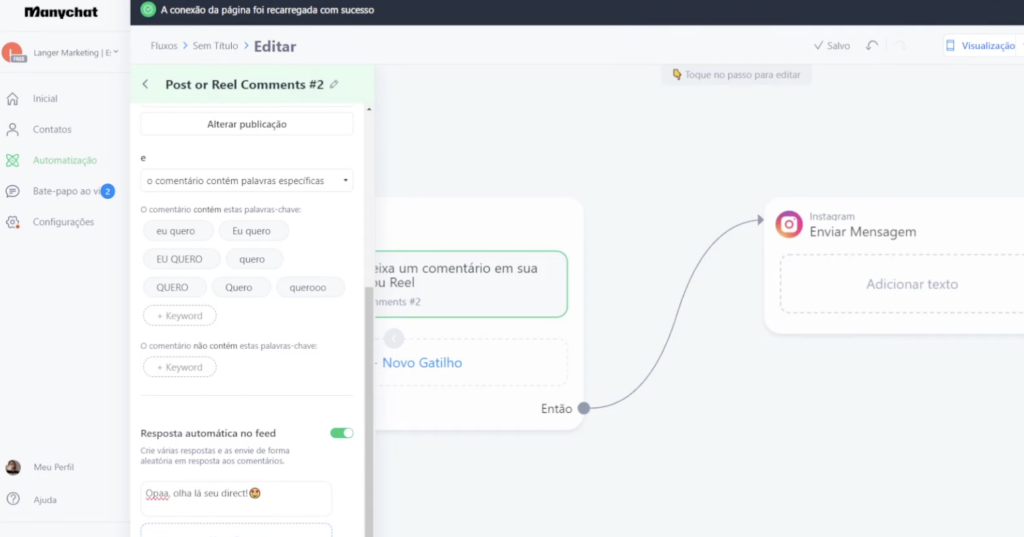Click the pencil icon to rename trigger
Image resolution: width=1024 pixels, height=537 pixels.
click(334, 85)
